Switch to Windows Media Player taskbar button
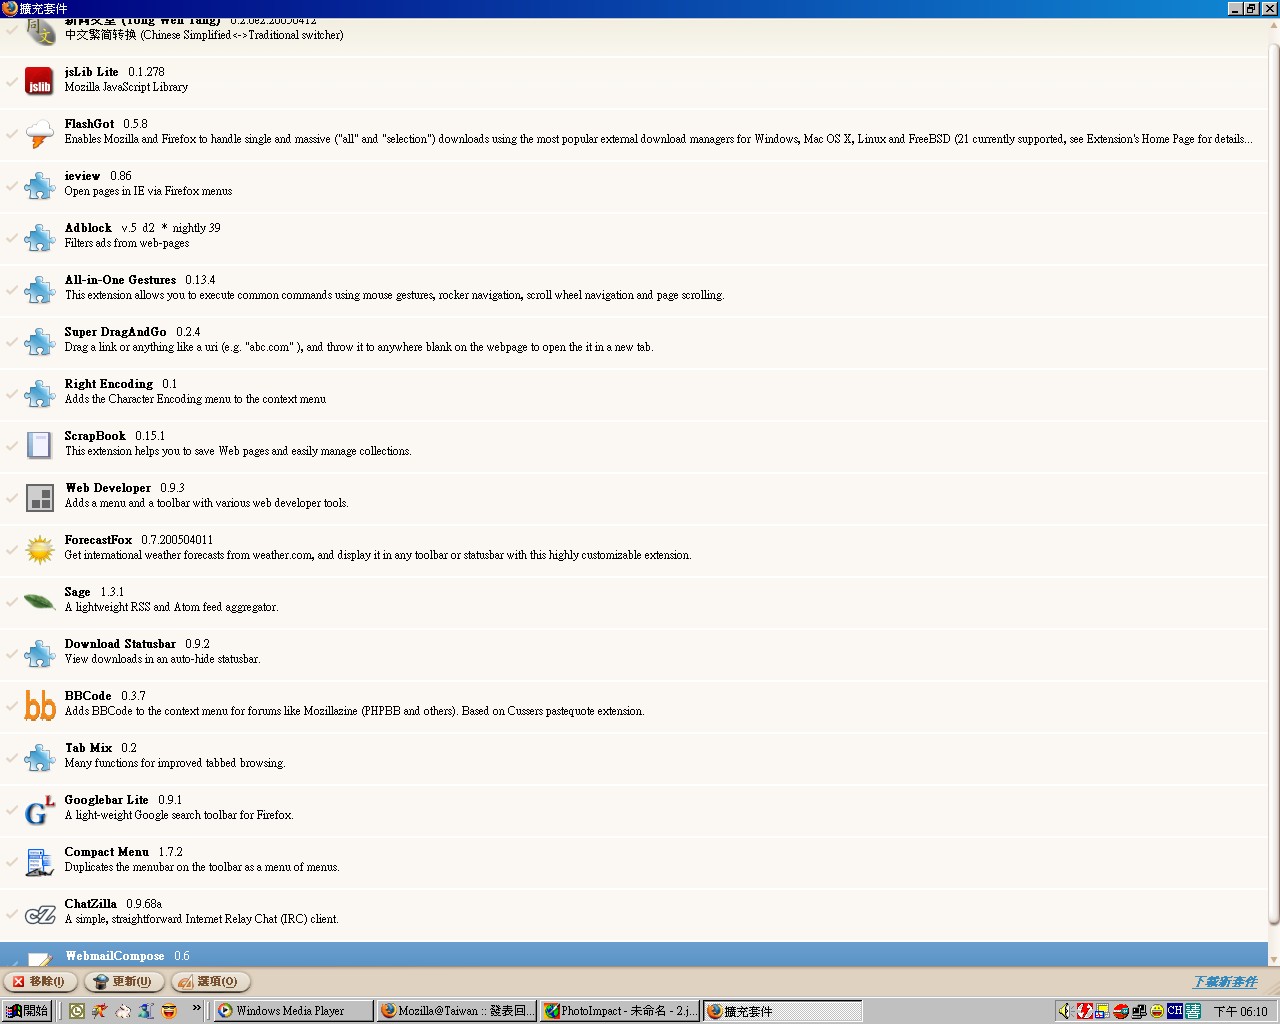Viewport: 1280px width, 1024px height. coord(292,1011)
